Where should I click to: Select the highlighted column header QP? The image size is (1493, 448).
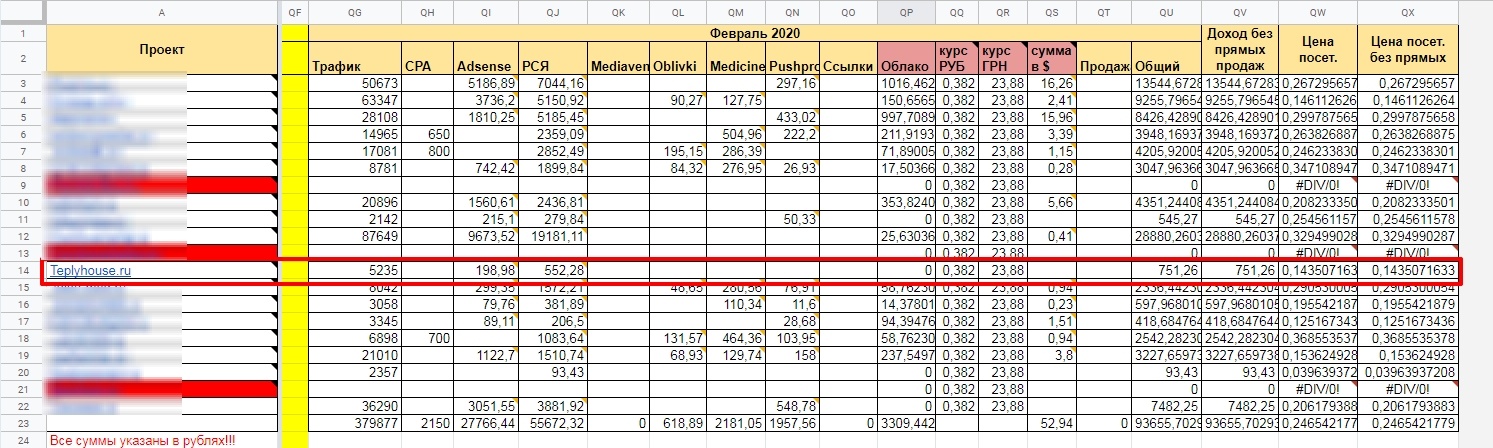pos(906,13)
